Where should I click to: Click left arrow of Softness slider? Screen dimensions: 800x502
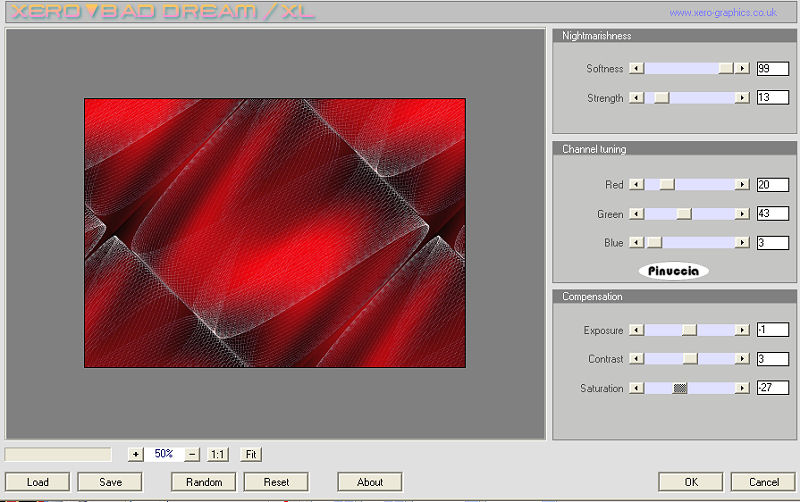point(636,68)
